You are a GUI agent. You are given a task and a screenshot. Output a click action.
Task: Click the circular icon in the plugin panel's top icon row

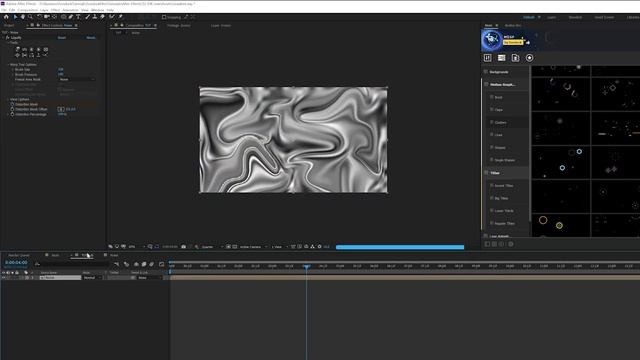[529, 58]
